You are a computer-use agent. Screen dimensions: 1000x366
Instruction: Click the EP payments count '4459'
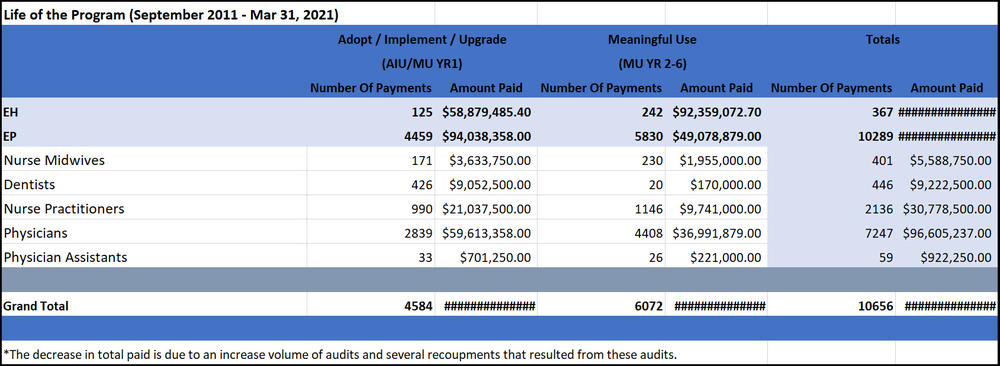418,136
